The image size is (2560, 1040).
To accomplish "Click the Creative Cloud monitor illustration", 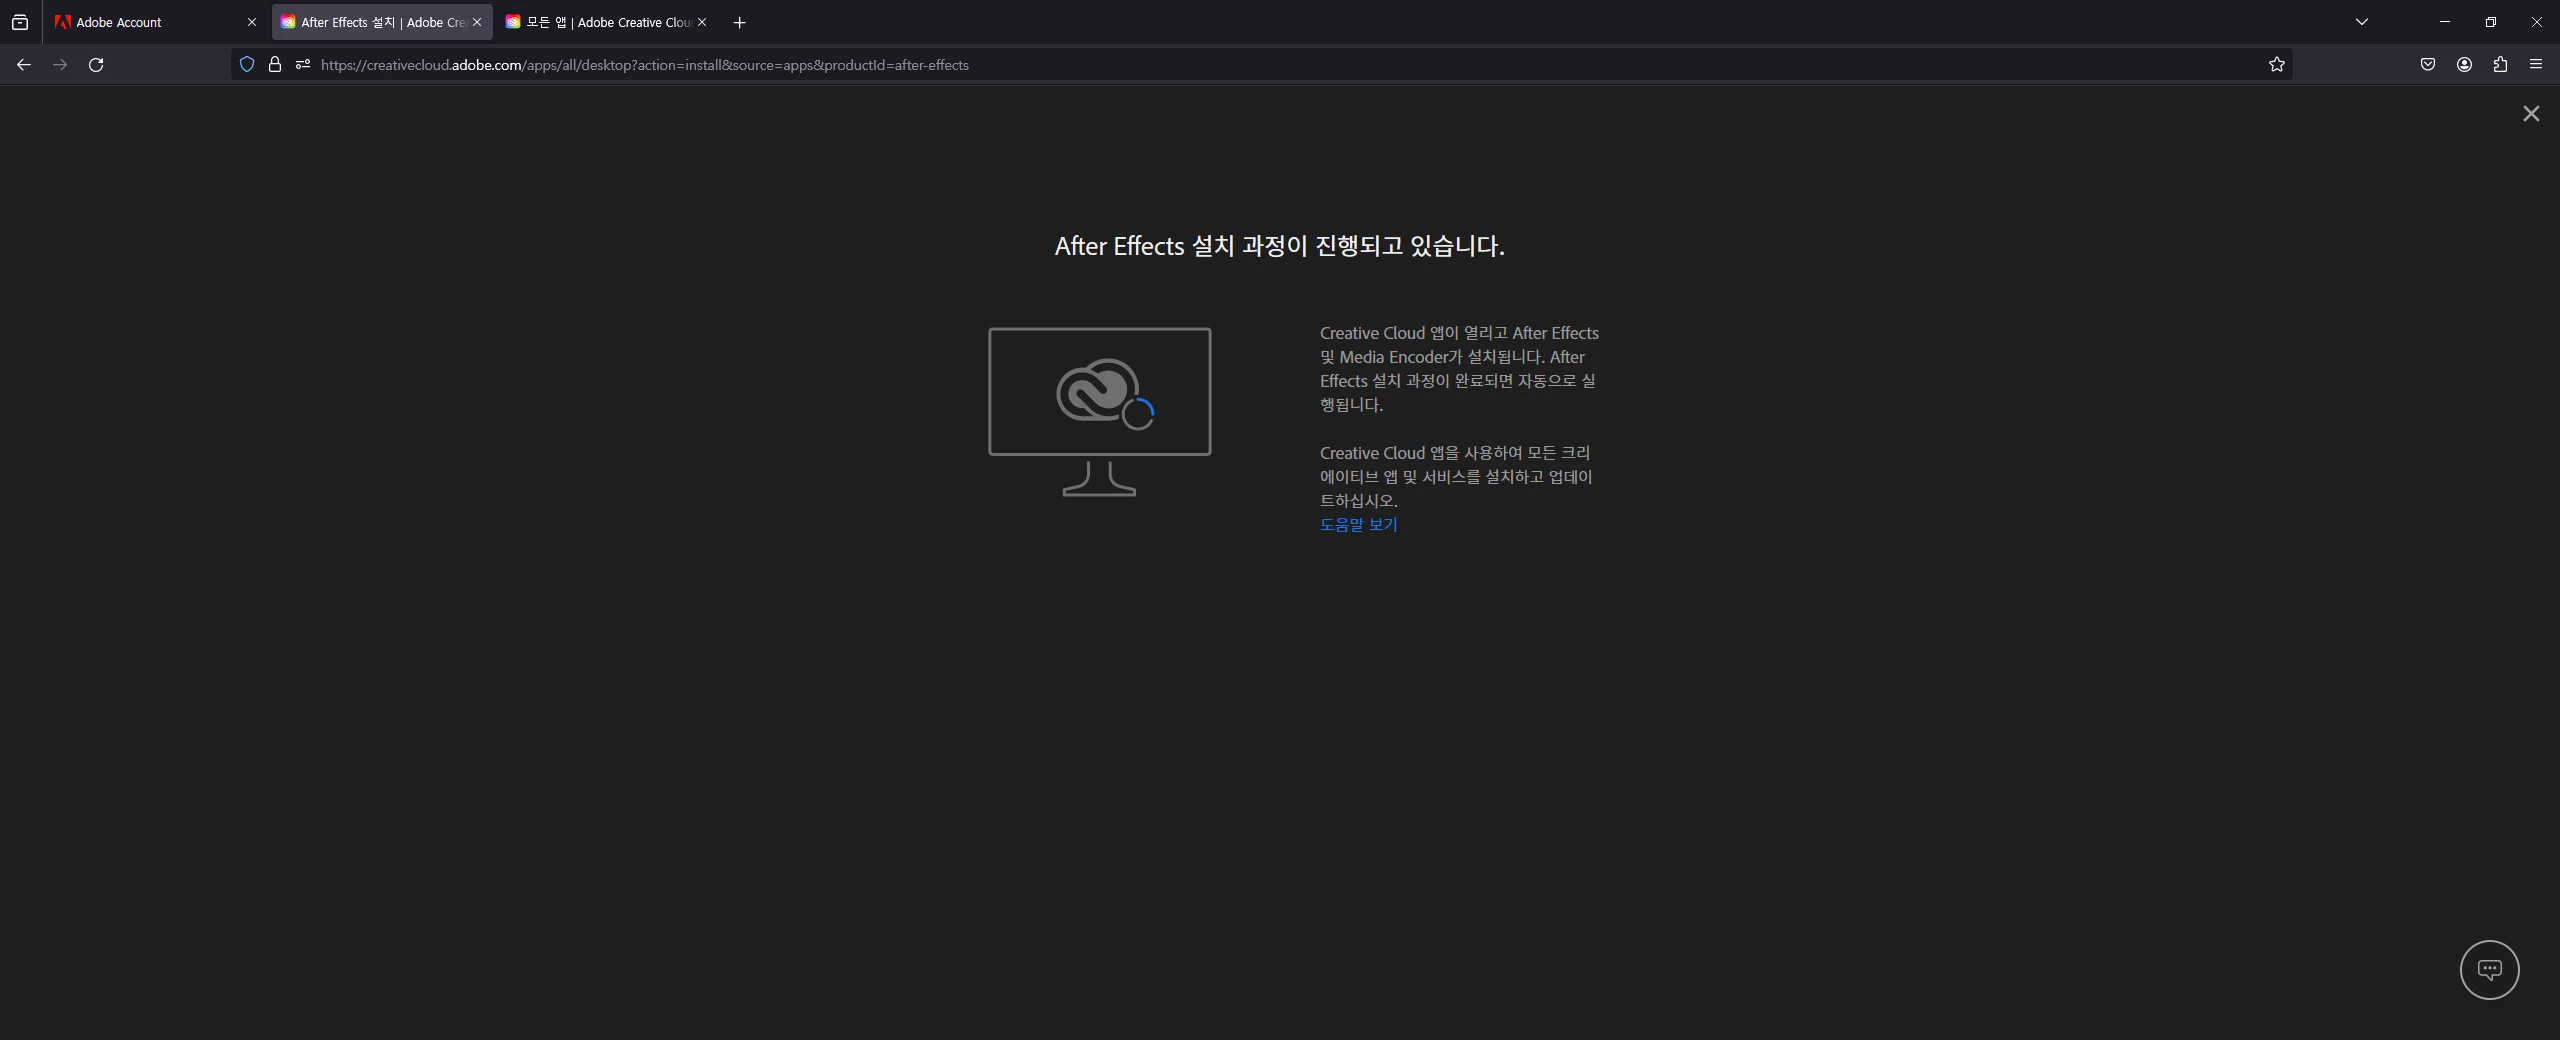I will pyautogui.click(x=1100, y=412).
